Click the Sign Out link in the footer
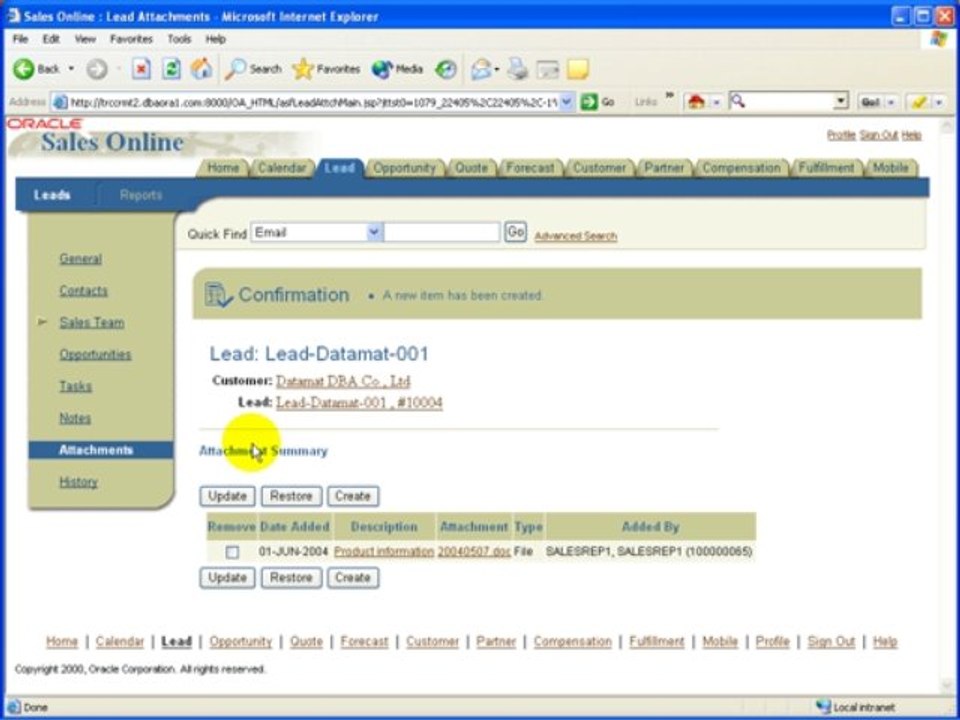Viewport: 960px width, 720px height. coord(831,642)
